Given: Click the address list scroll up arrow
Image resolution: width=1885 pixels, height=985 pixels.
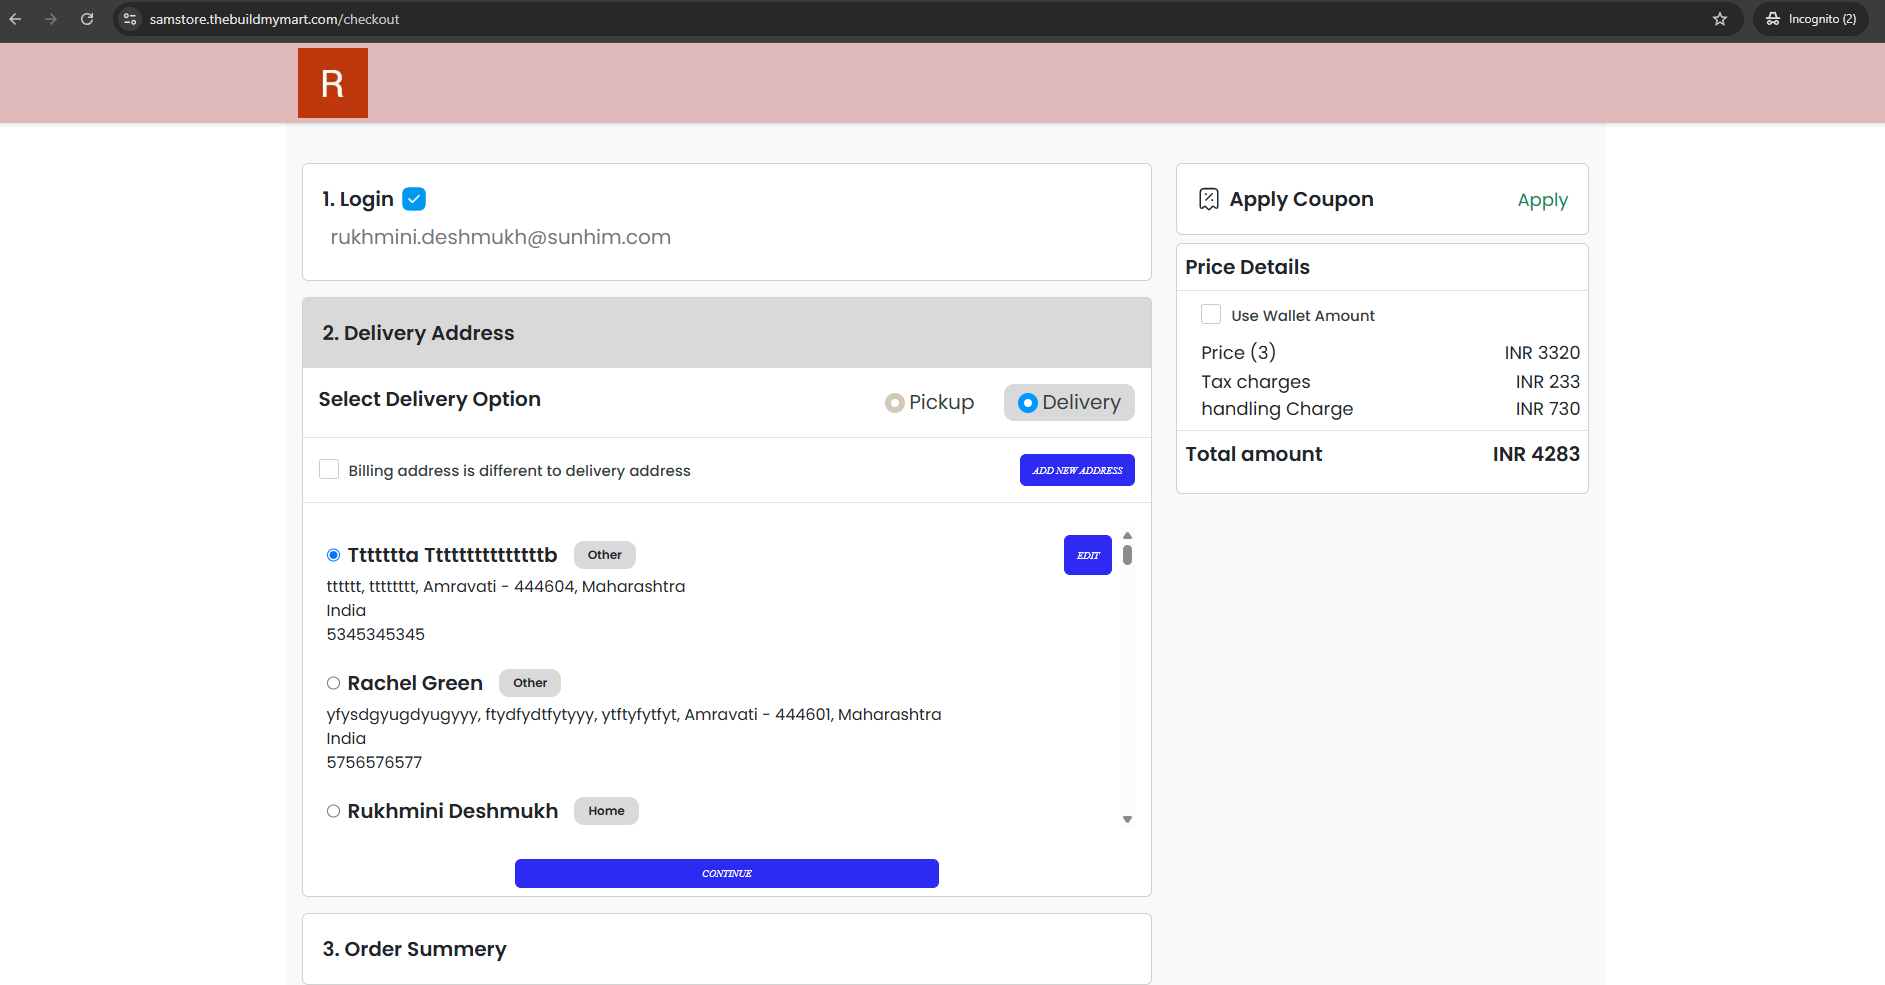Looking at the screenshot, I should (x=1127, y=536).
